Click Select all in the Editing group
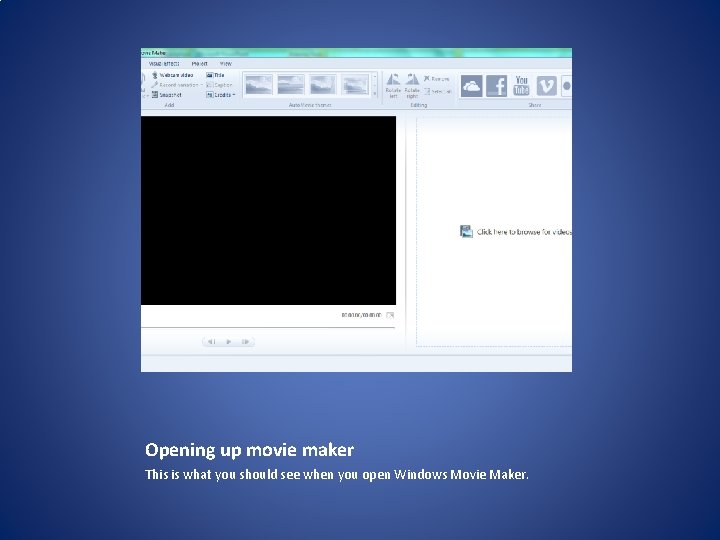Image resolution: width=720 pixels, height=540 pixels. pyautogui.click(x=438, y=91)
